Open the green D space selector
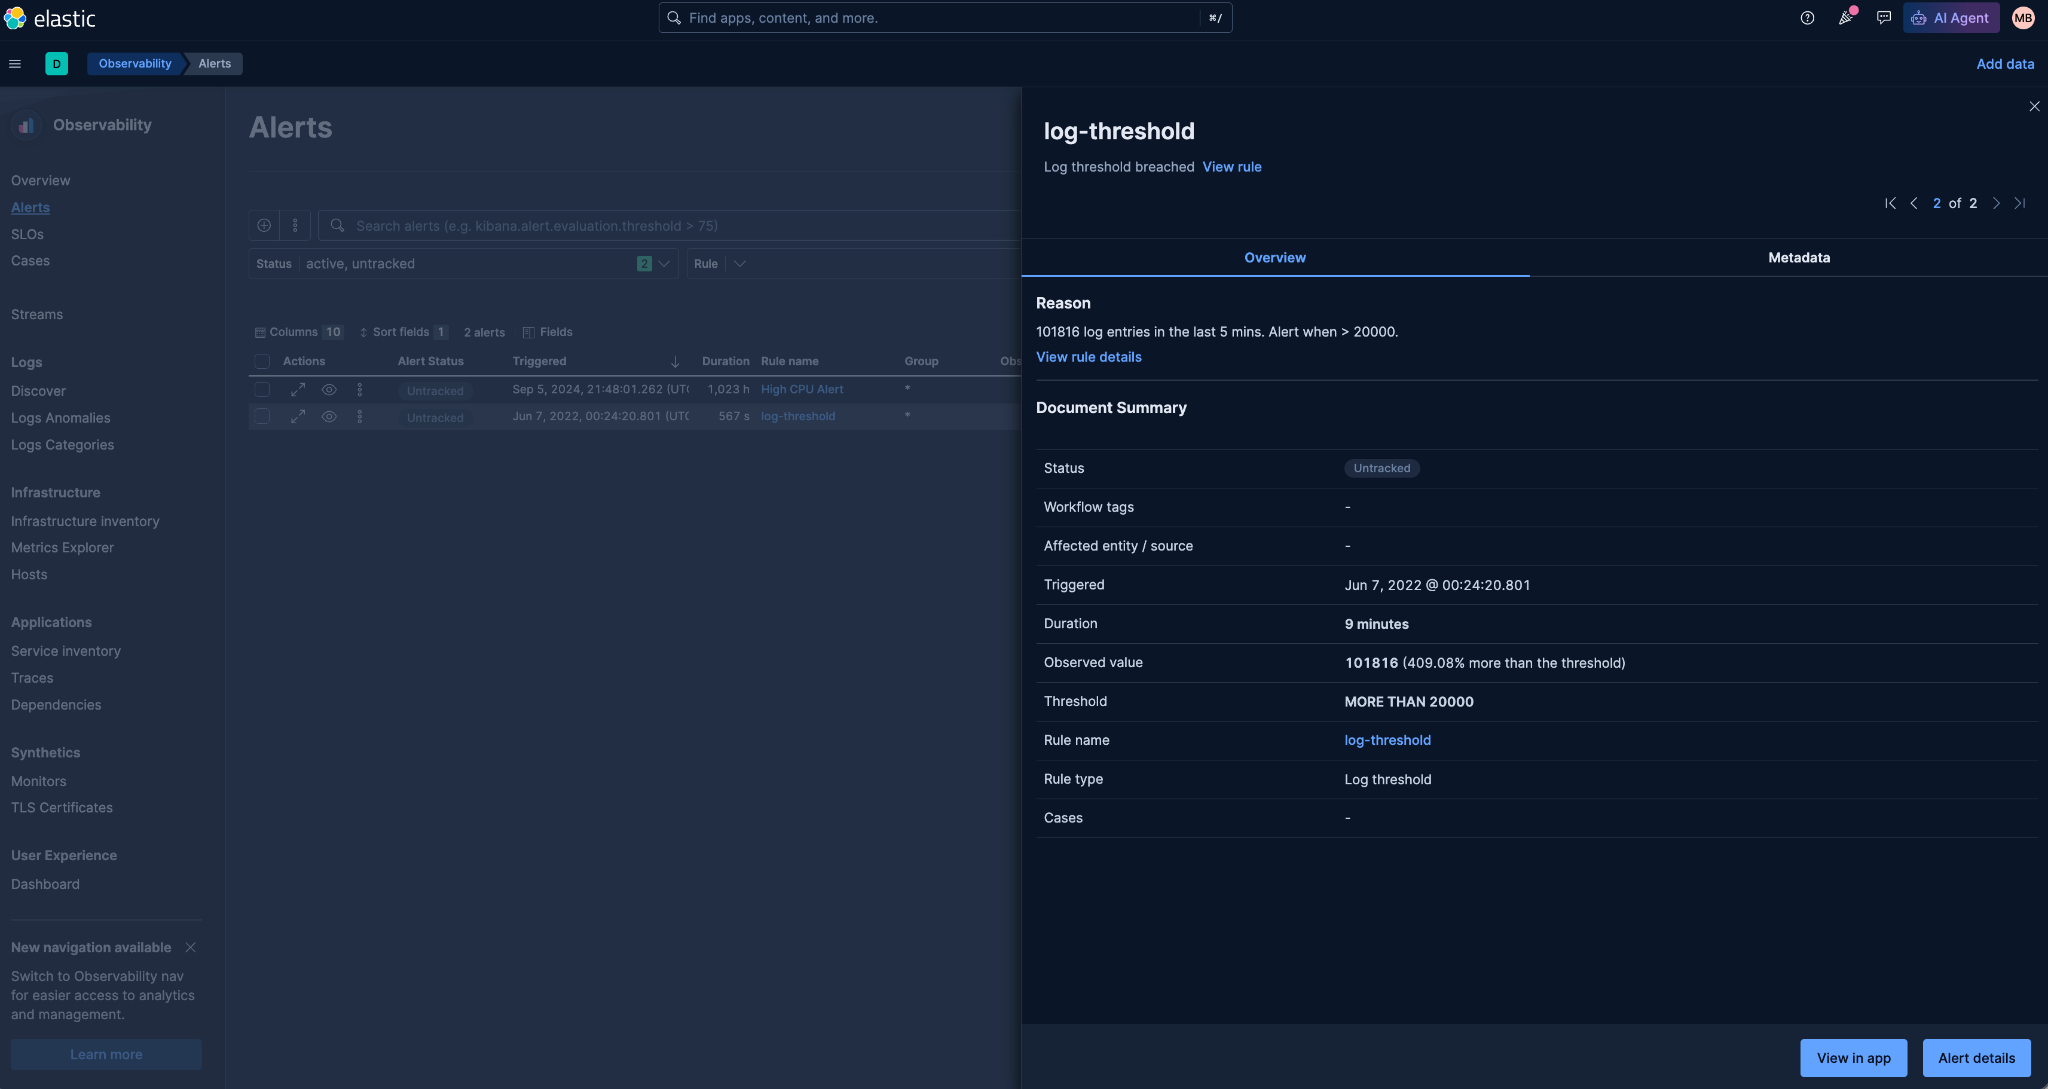 (57, 64)
